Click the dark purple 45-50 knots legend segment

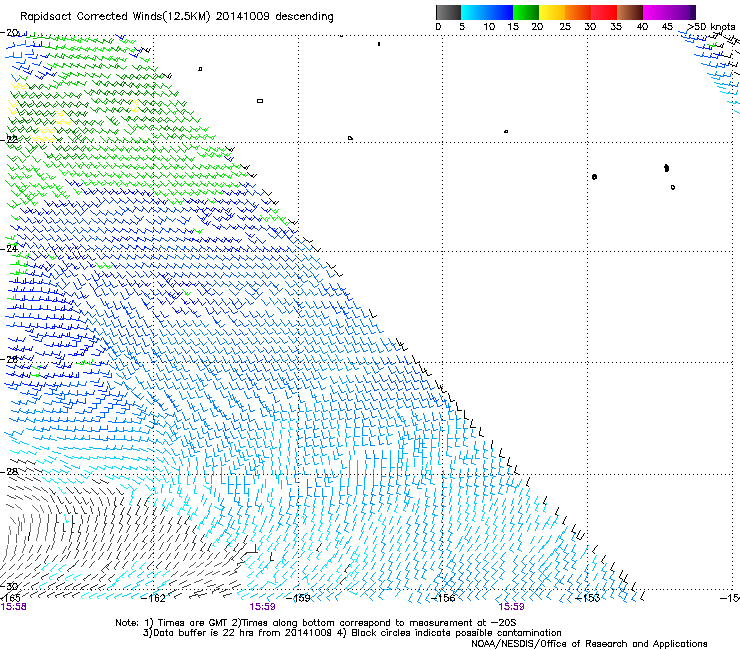click(682, 12)
